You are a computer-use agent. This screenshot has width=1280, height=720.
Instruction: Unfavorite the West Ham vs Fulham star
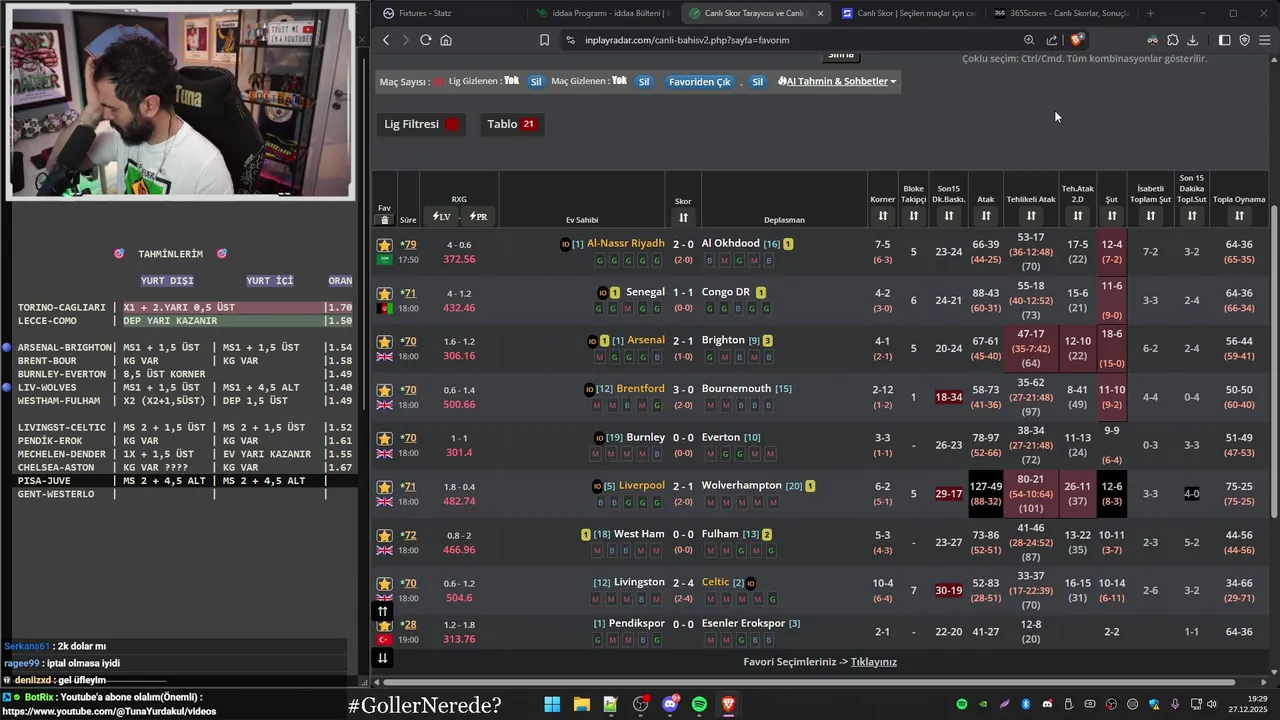click(384, 535)
